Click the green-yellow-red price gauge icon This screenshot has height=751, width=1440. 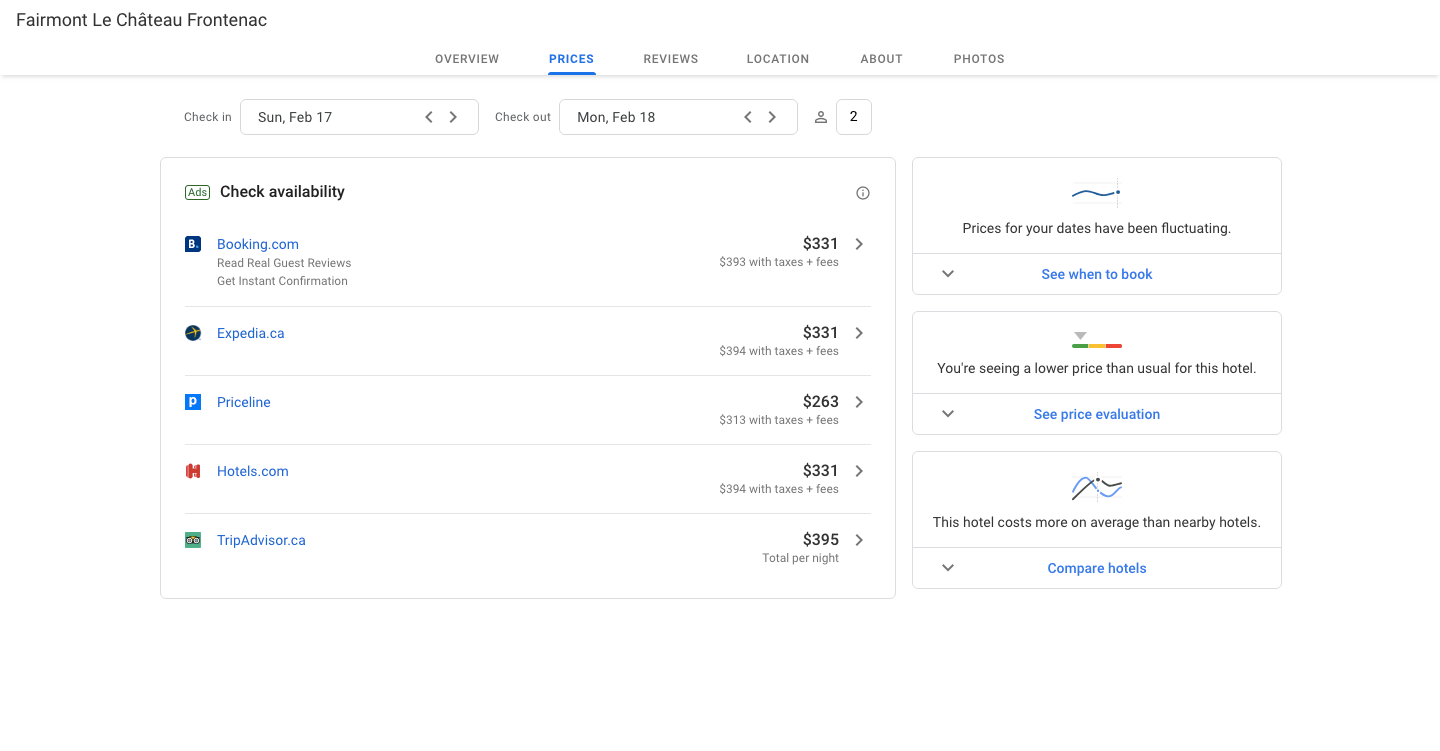pos(1096,339)
